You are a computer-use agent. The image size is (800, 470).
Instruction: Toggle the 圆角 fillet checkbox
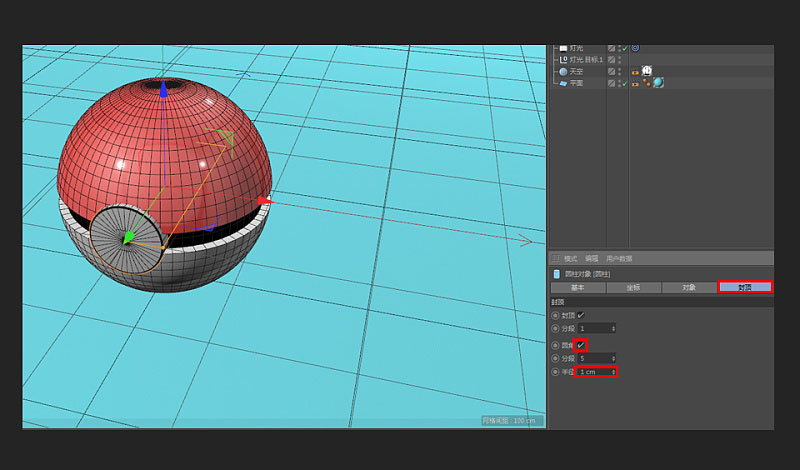(x=581, y=345)
